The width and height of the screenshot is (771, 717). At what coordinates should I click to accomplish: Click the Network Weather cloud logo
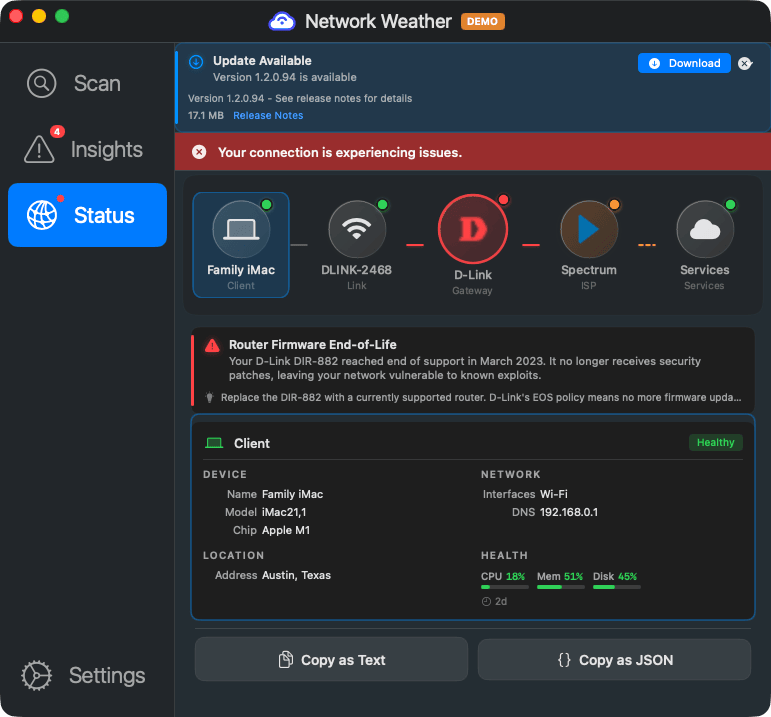point(282,21)
